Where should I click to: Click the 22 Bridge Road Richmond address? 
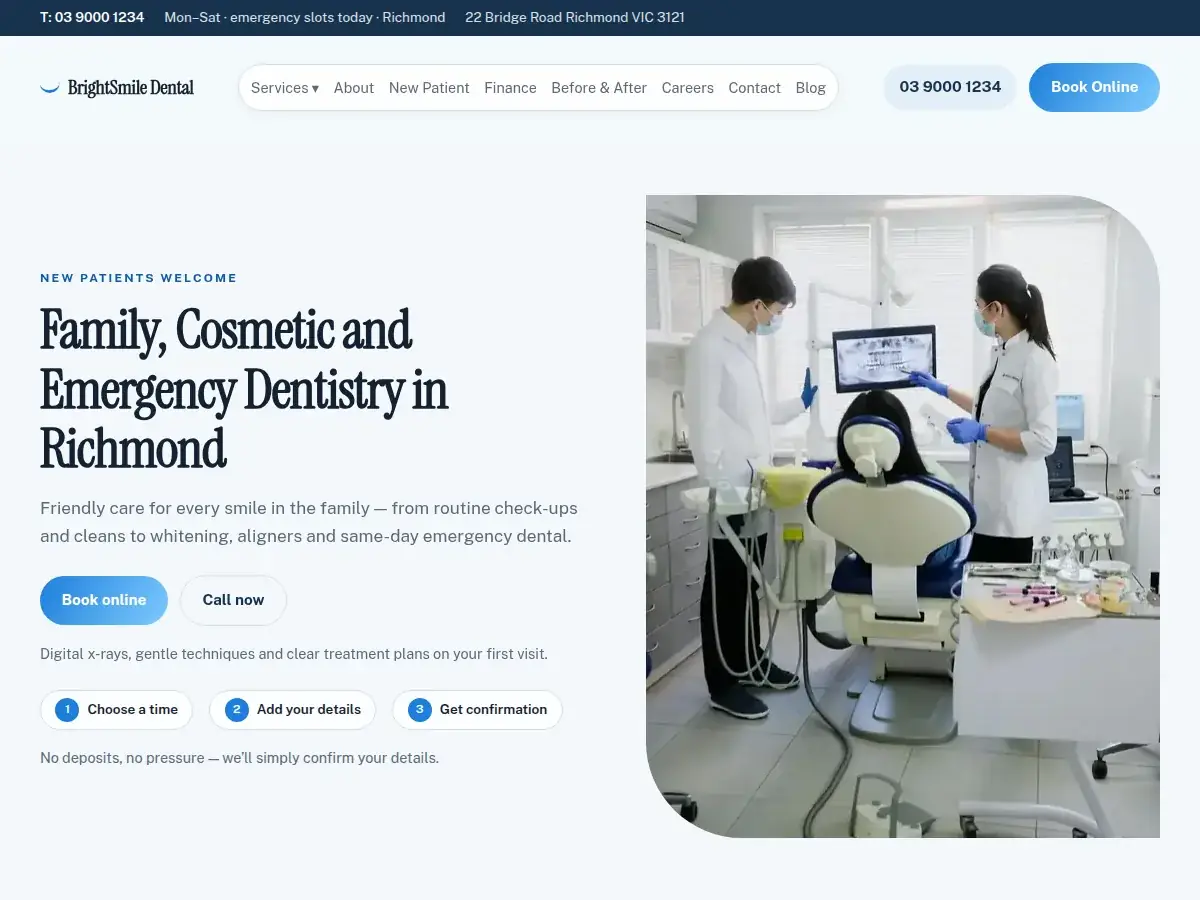click(x=575, y=17)
